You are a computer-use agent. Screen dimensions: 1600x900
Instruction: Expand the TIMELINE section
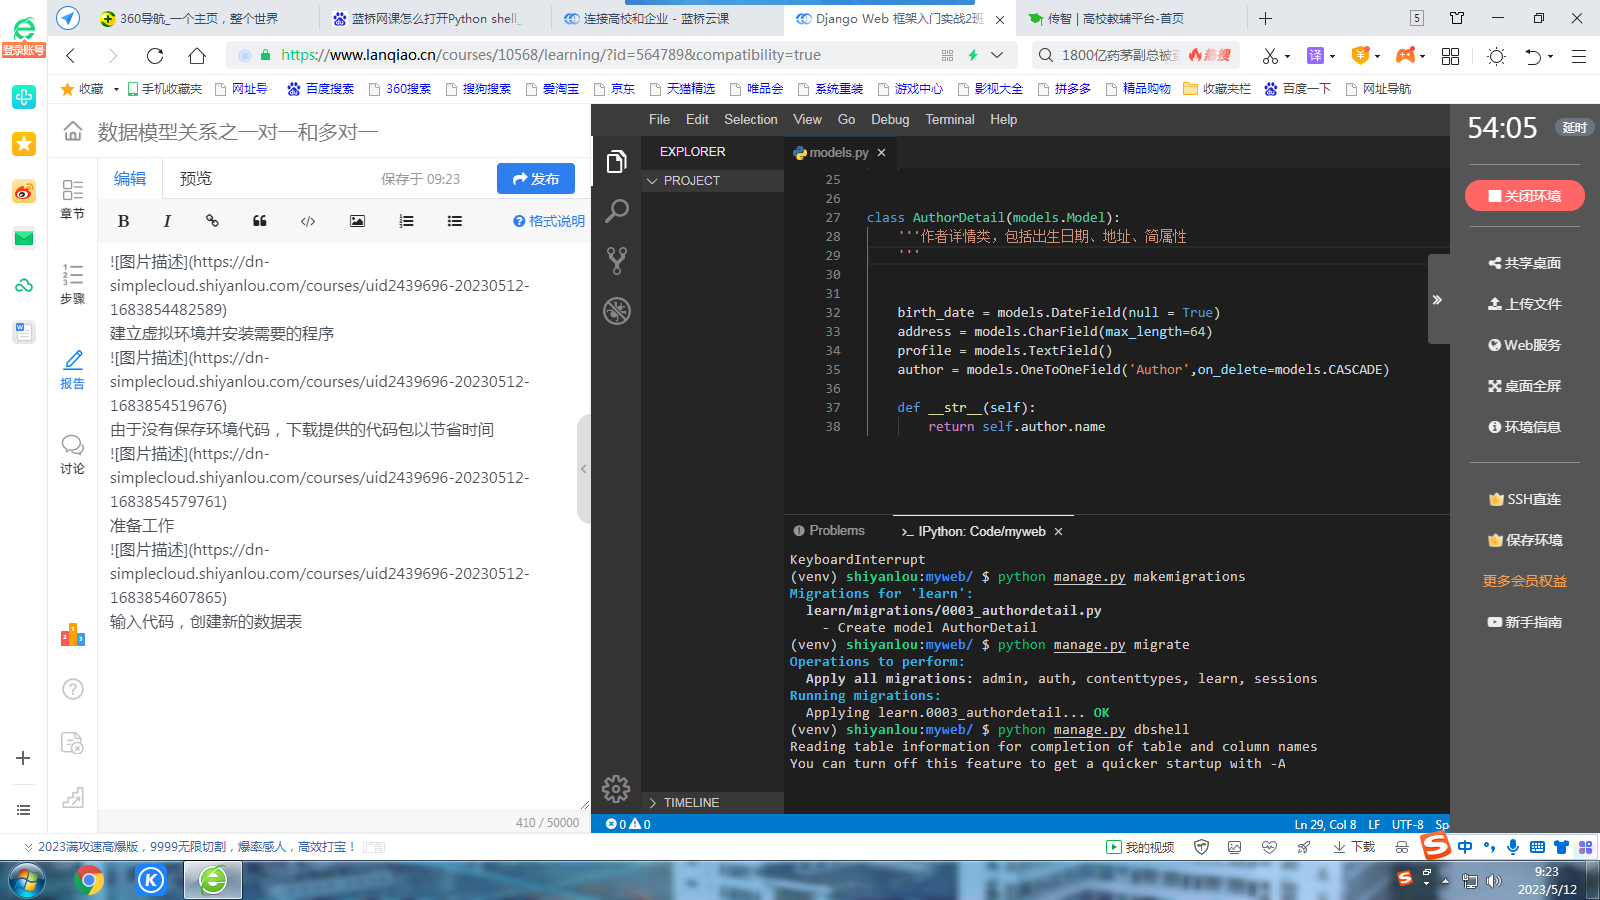click(x=690, y=803)
